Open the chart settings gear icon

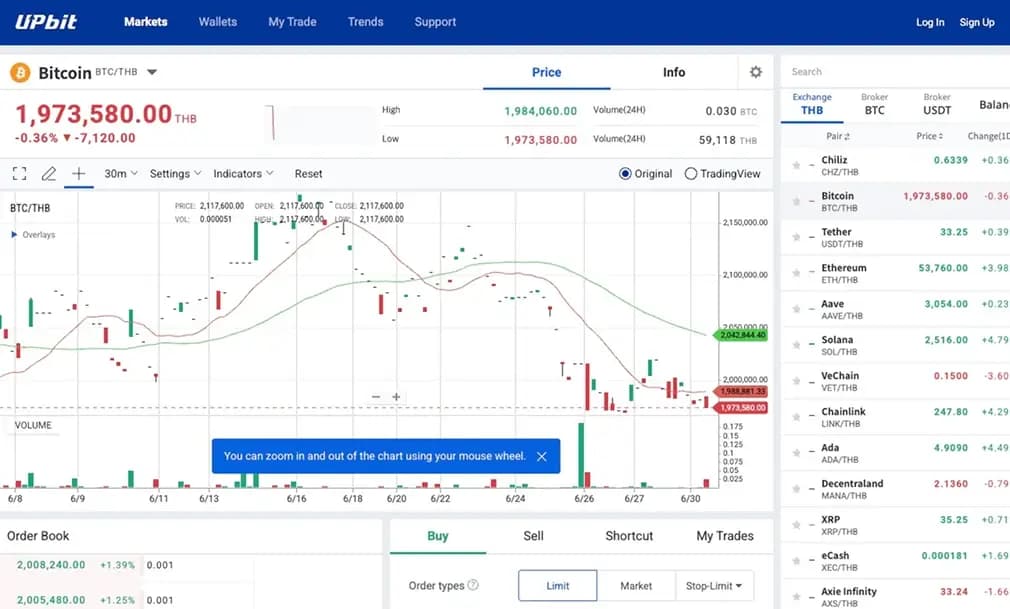pyautogui.click(x=756, y=72)
